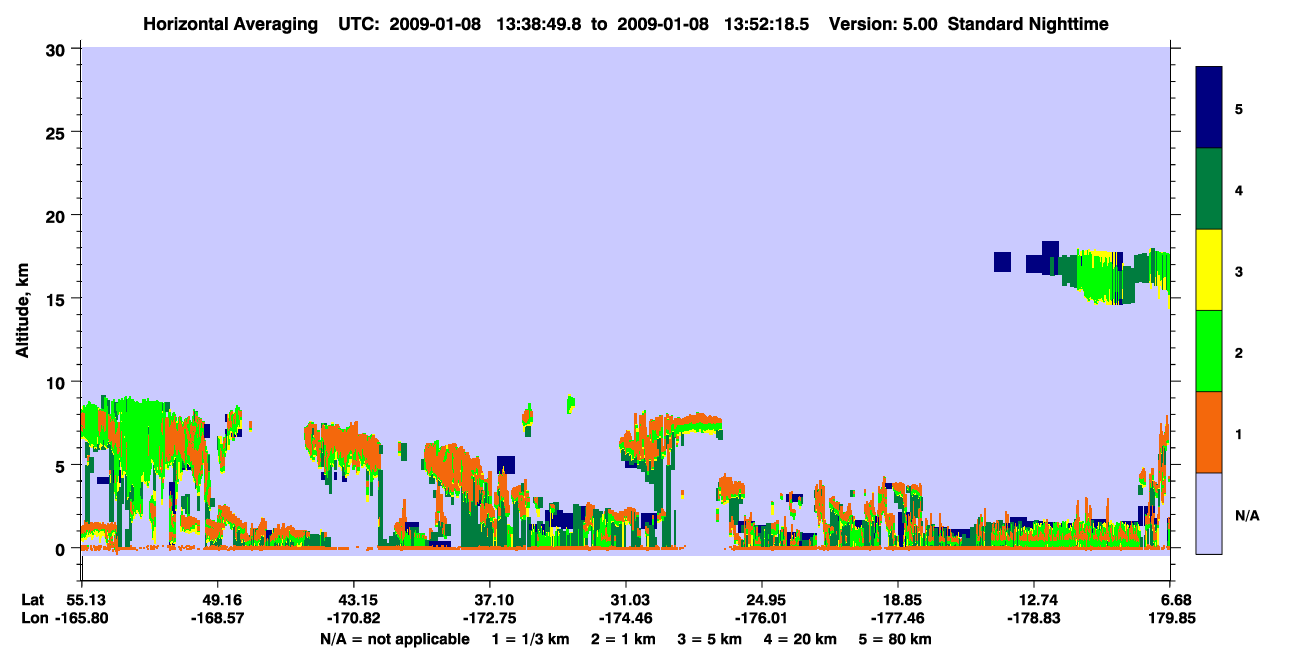The width and height of the screenshot is (1300, 667).
Task: Click longitude value -178.83
Action: tap(1034, 618)
